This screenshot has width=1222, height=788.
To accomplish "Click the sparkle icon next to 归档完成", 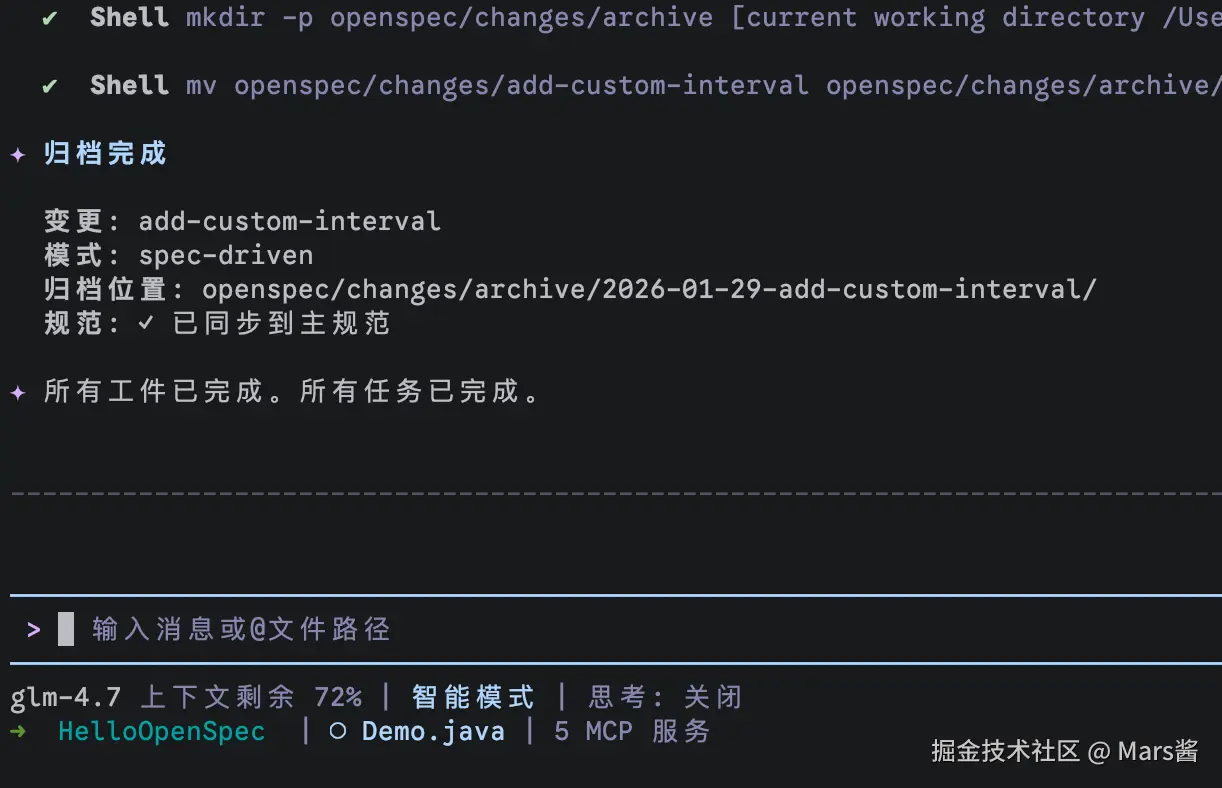I will 18,155.
